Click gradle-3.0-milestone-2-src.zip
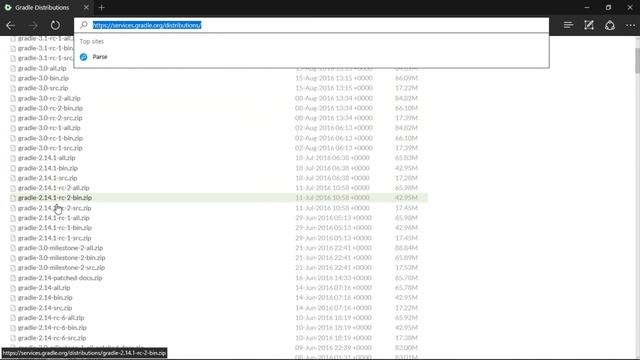Viewport: 640px width, 360px height. pos(61,267)
